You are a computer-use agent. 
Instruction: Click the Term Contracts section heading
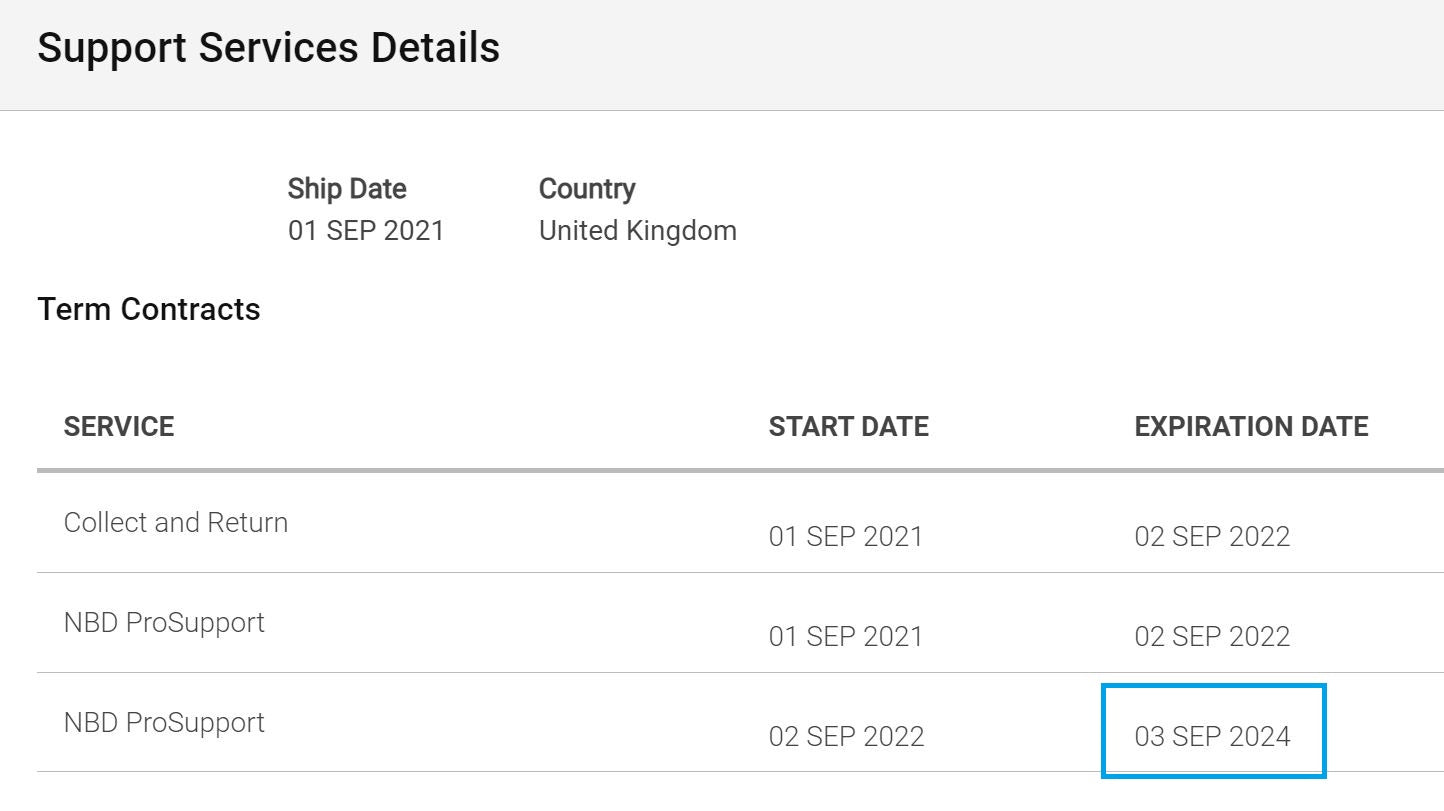coord(149,309)
